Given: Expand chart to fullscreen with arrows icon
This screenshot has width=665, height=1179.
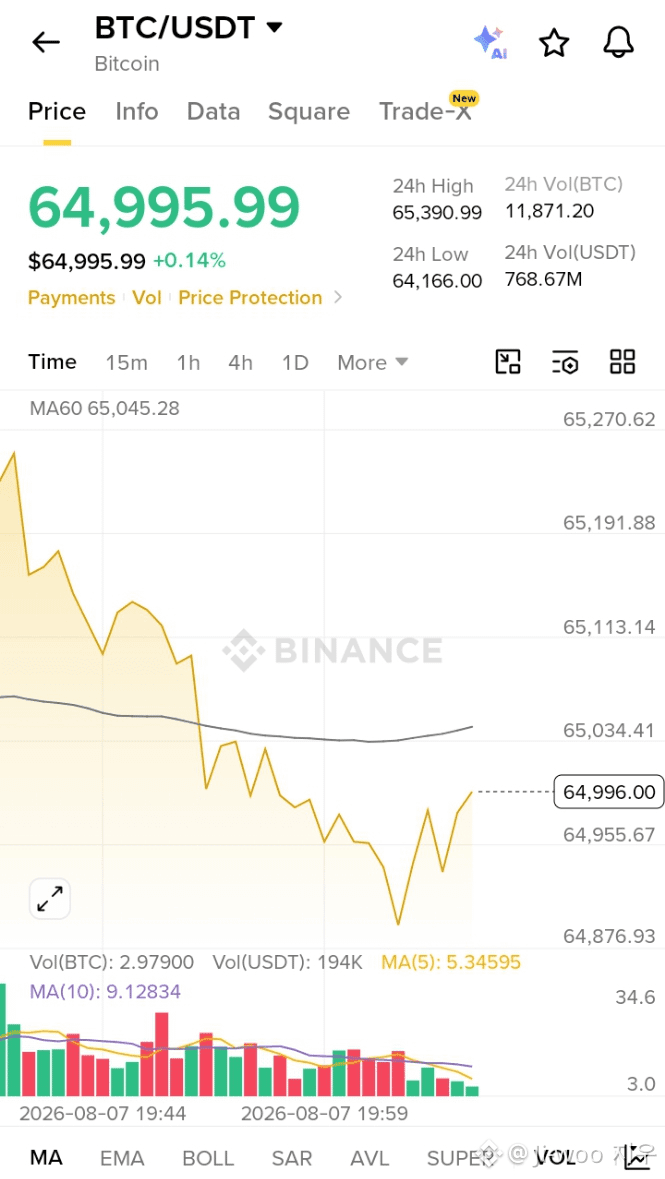Looking at the screenshot, I should click(x=50, y=899).
